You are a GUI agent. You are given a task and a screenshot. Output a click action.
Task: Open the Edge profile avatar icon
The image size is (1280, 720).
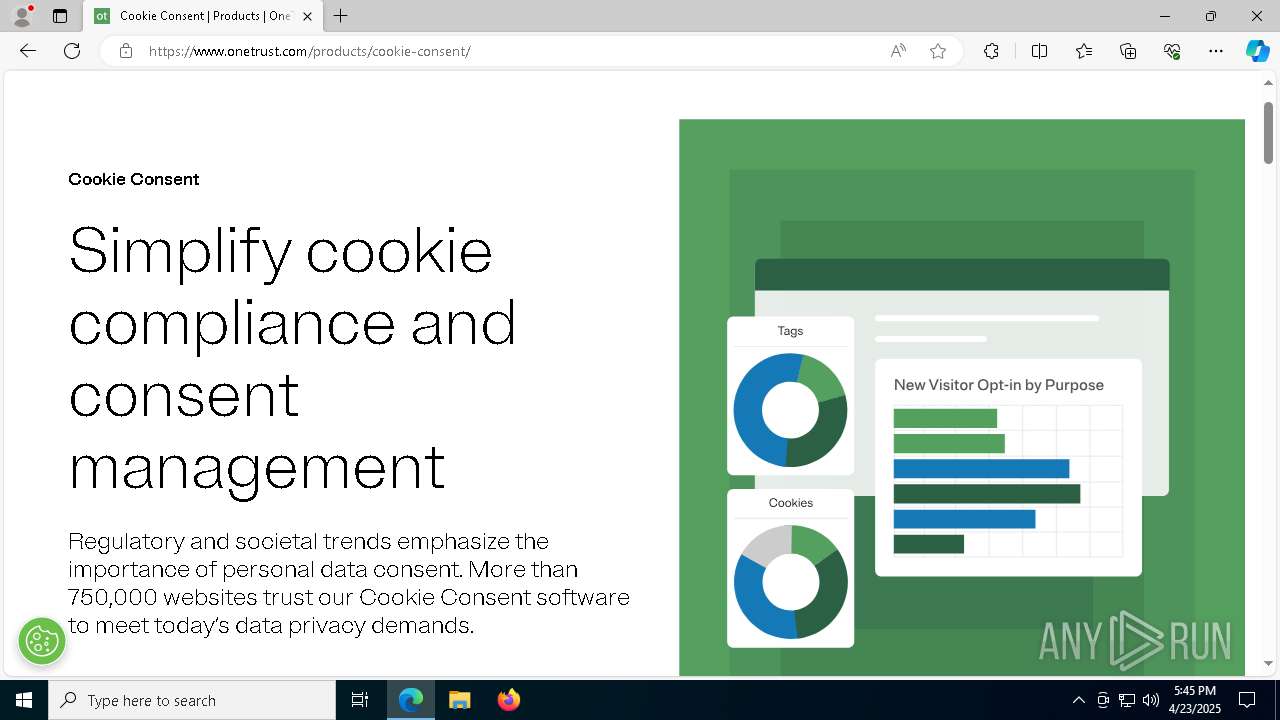(x=22, y=16)
